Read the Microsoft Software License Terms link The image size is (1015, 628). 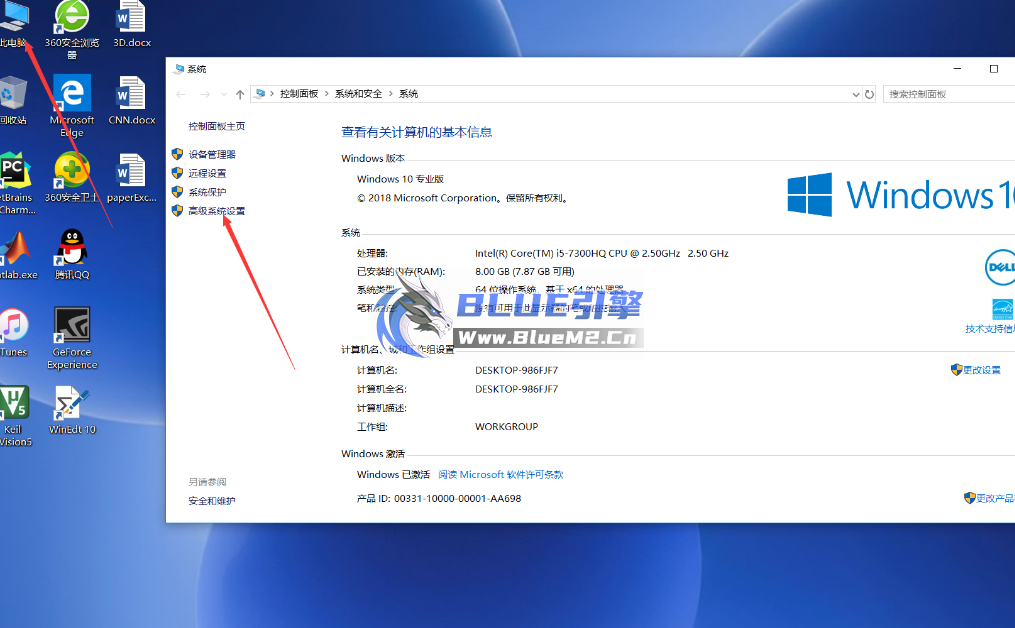[500, 475]
